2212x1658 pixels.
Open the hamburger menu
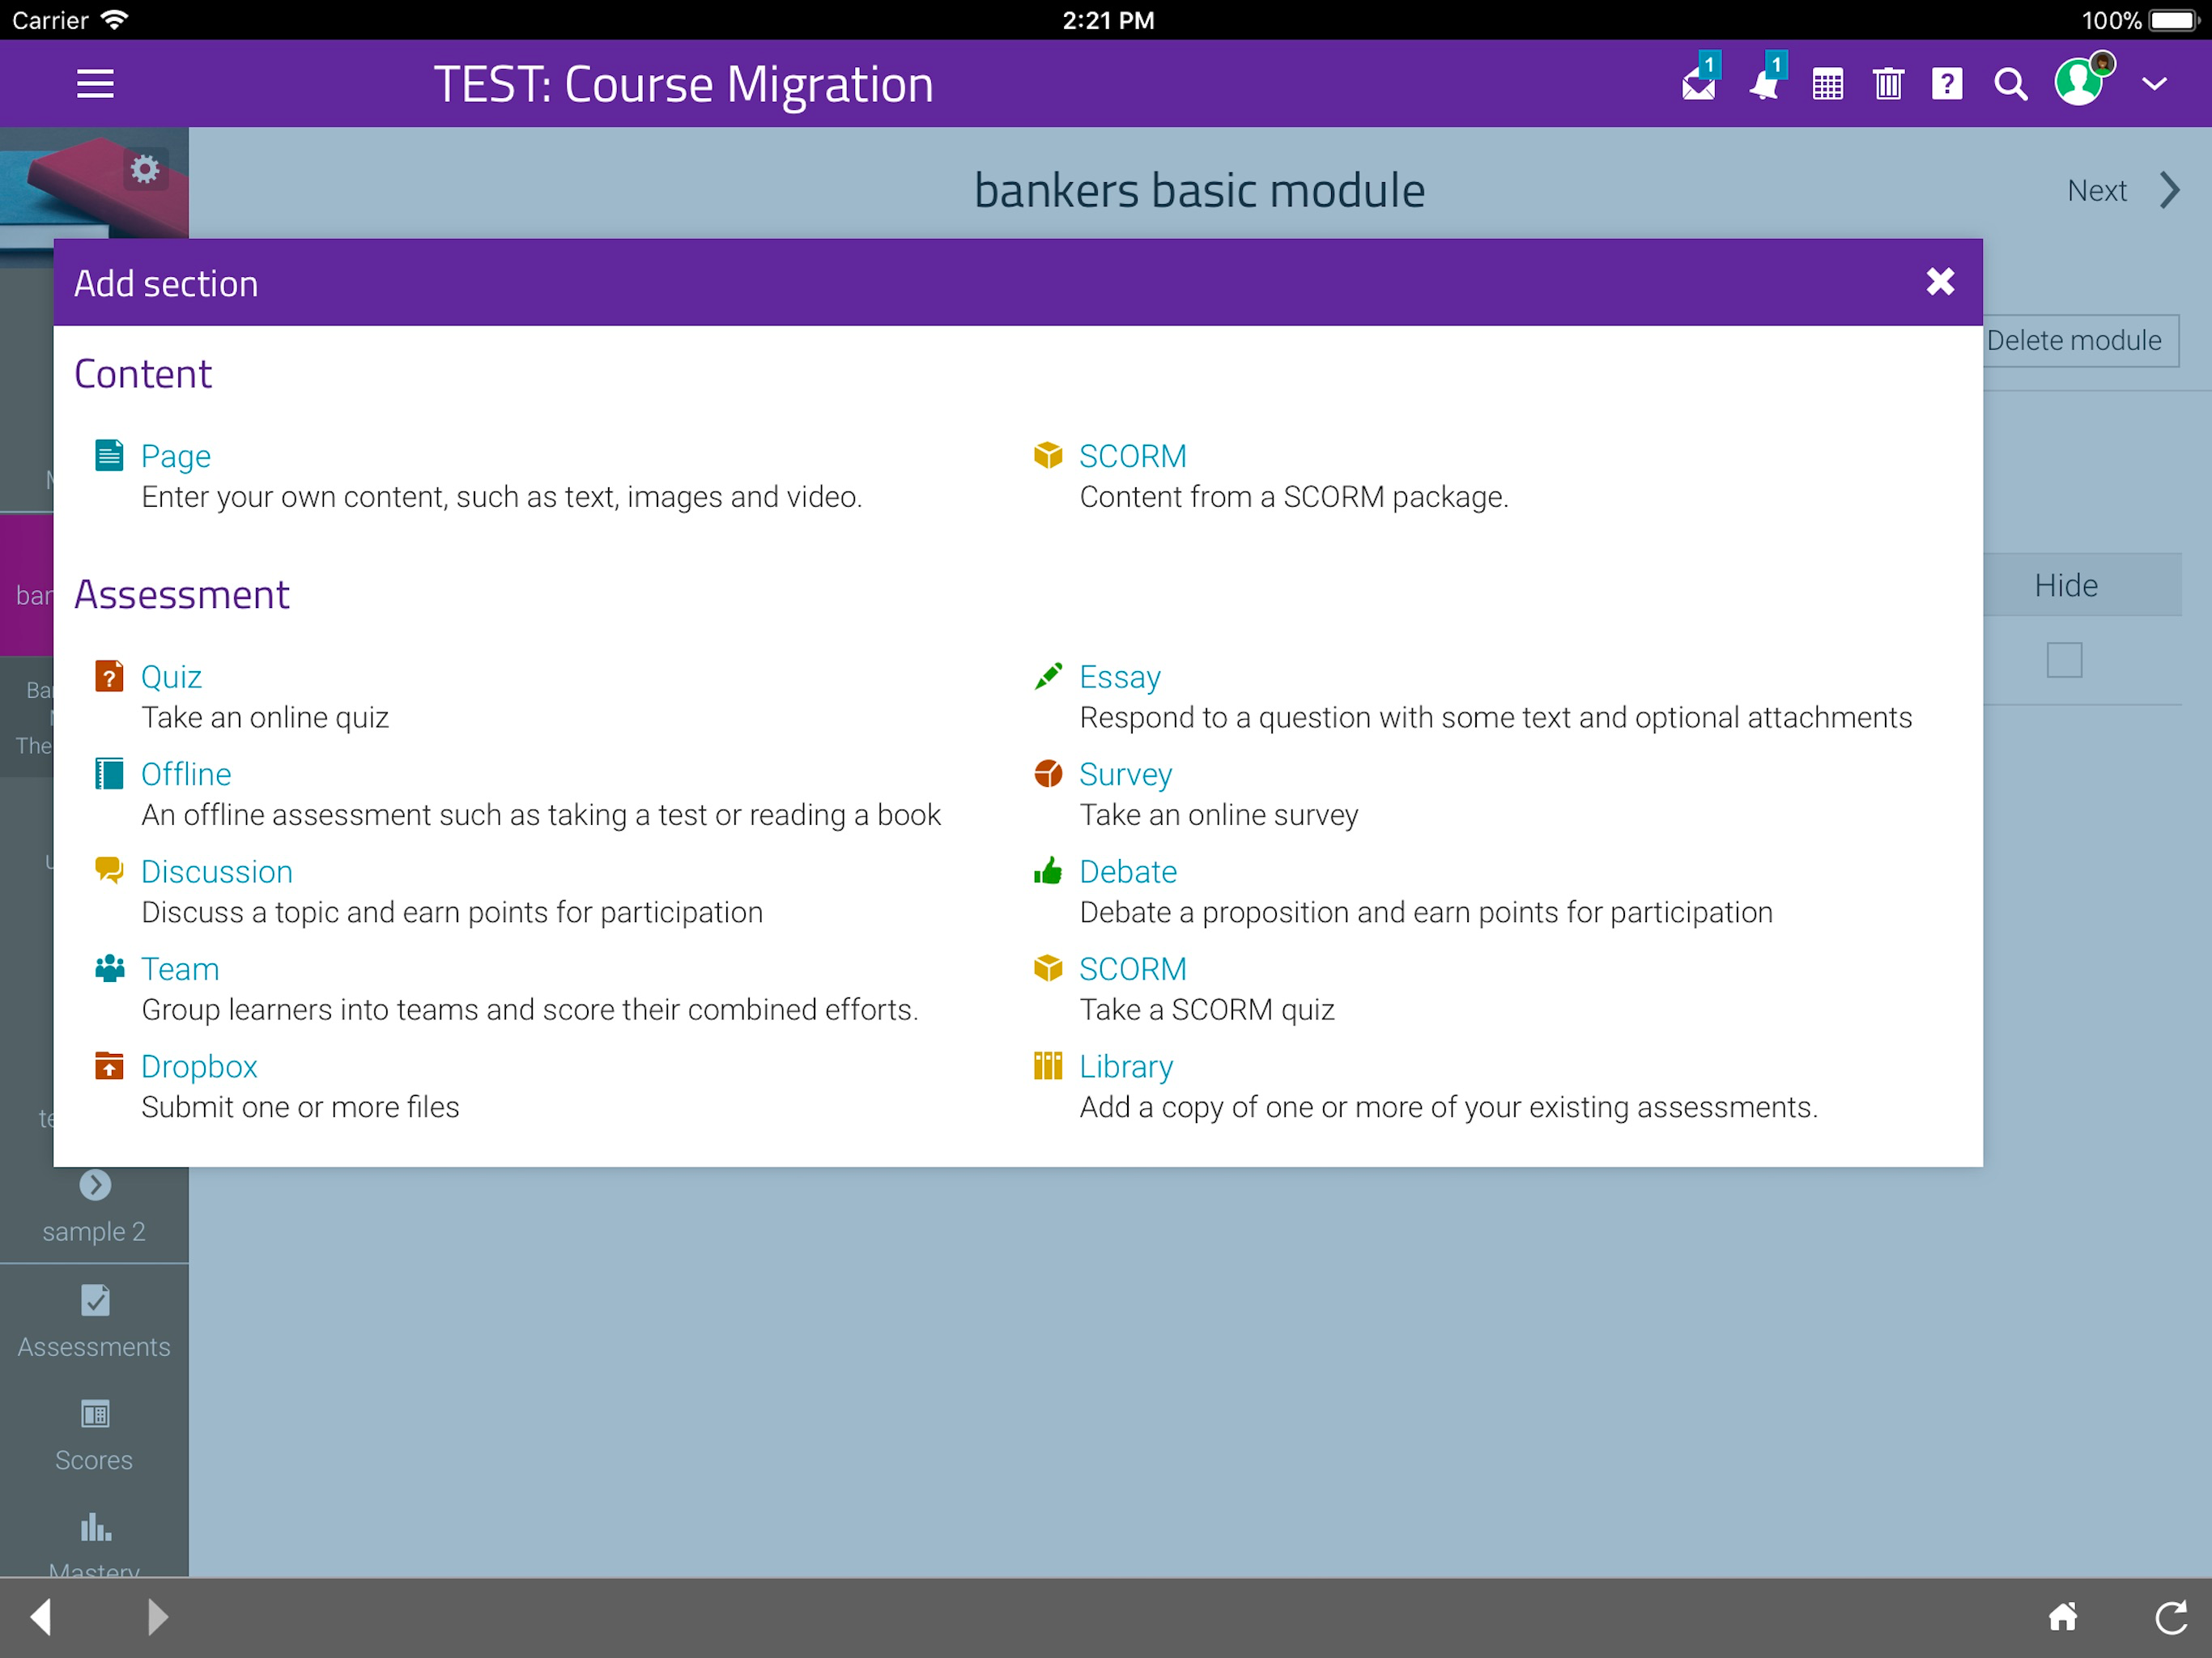(x=95, y=84)
